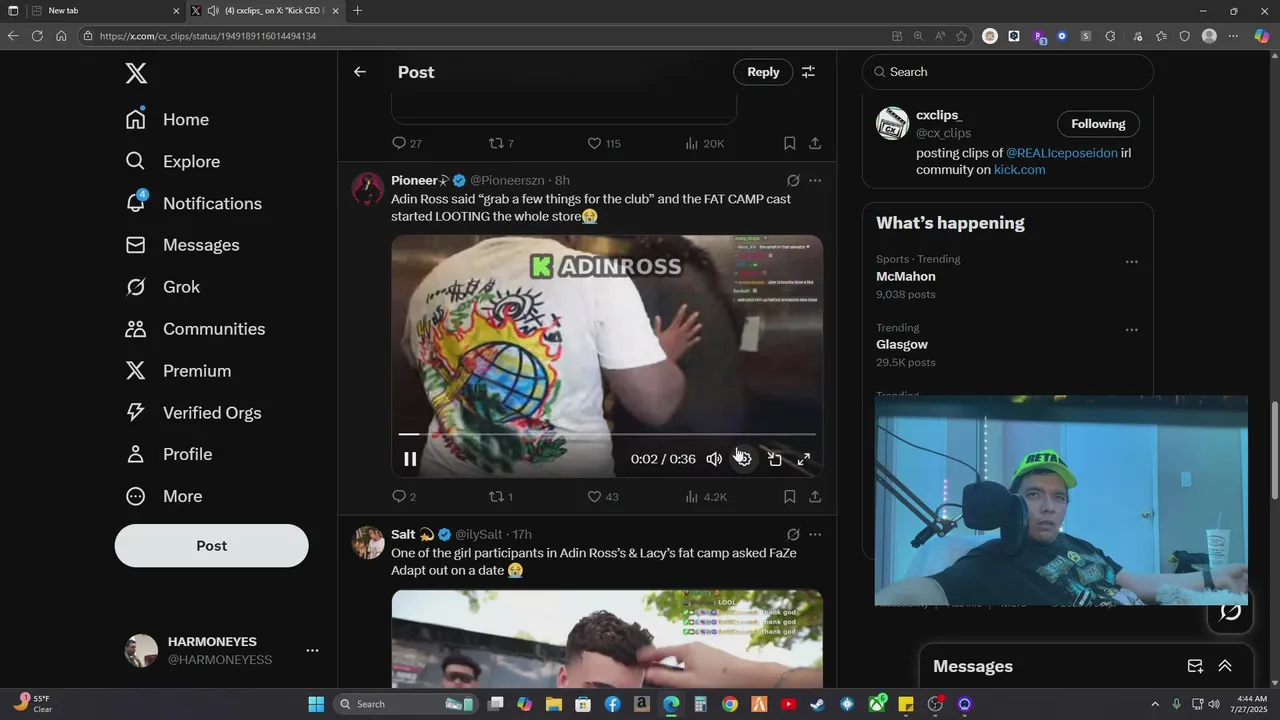Click Grok icon on Pioneer post
This screenshot has height=720, width=1280.
(793, 181)
